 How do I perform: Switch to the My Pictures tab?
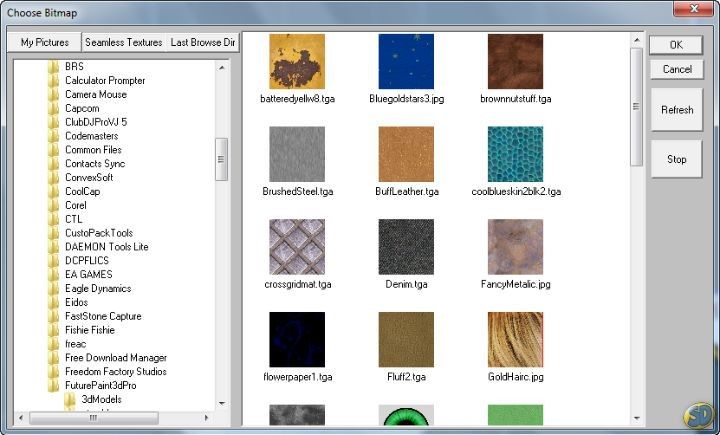click(45, 42)
